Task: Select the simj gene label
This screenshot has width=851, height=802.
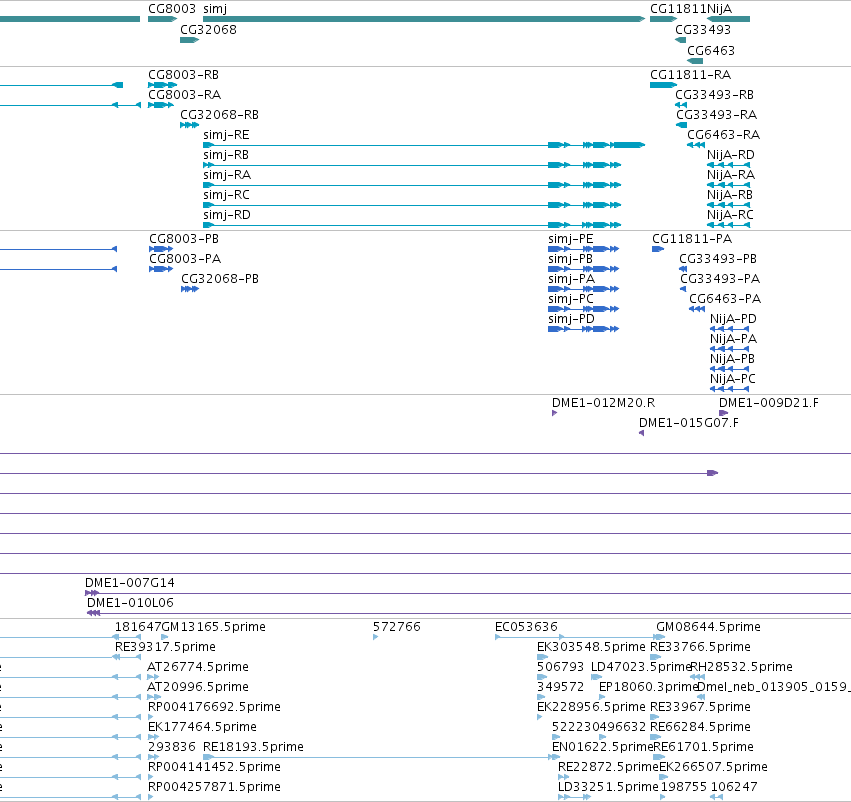Action: [215, 9]
